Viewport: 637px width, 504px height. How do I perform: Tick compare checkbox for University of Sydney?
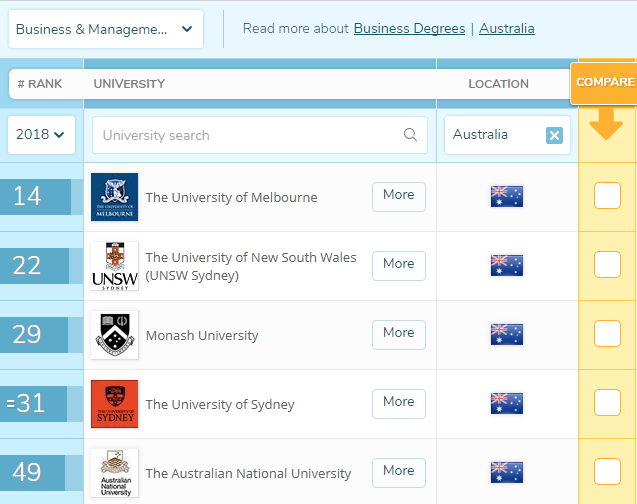click(607, 402)
